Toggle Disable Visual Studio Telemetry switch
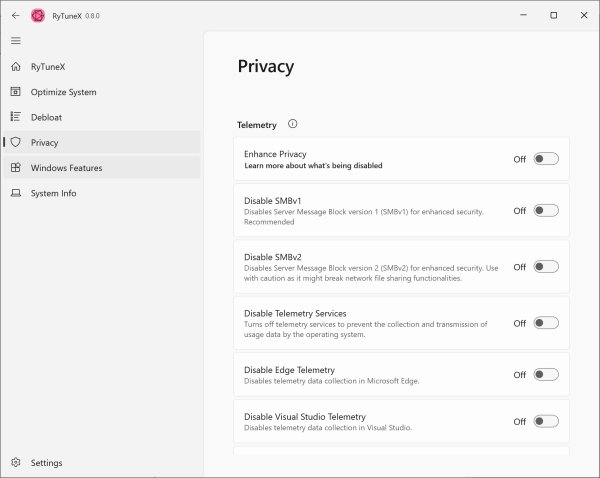 click(x=546, y=422)
